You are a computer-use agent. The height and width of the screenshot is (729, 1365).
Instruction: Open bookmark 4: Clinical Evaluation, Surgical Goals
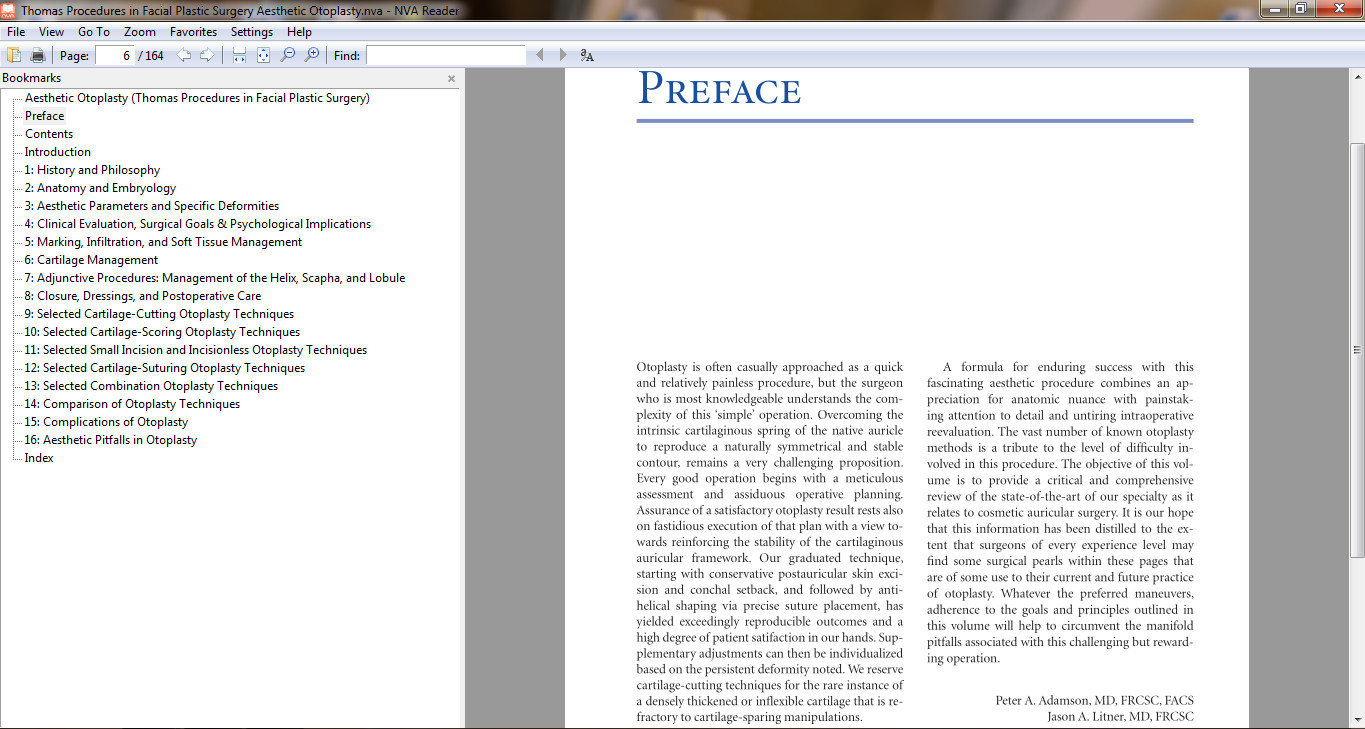pyautogui.click(x=198, y=224)
